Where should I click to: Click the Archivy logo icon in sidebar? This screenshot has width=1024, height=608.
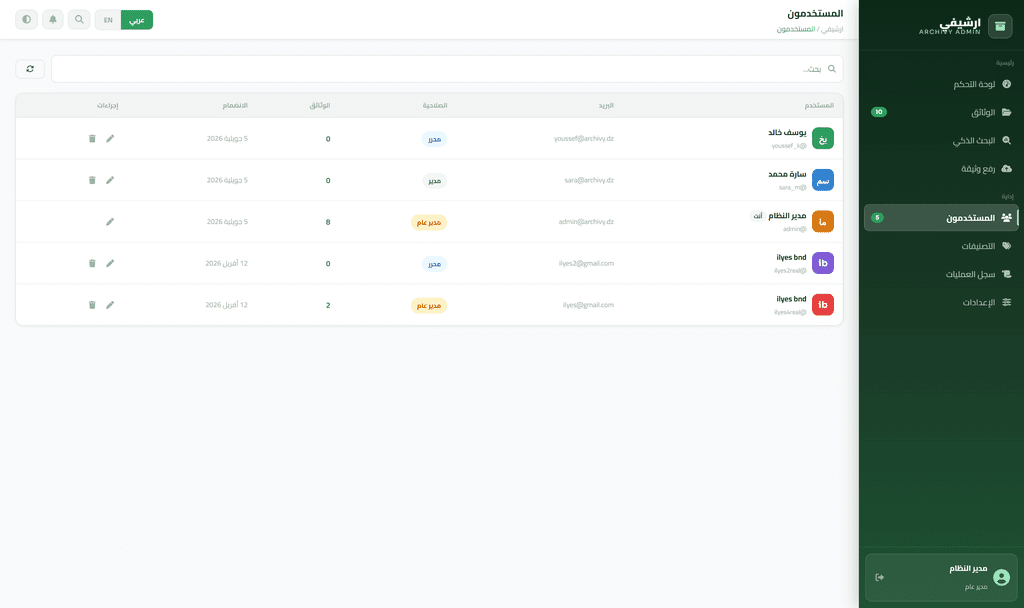pos(1000,26)
